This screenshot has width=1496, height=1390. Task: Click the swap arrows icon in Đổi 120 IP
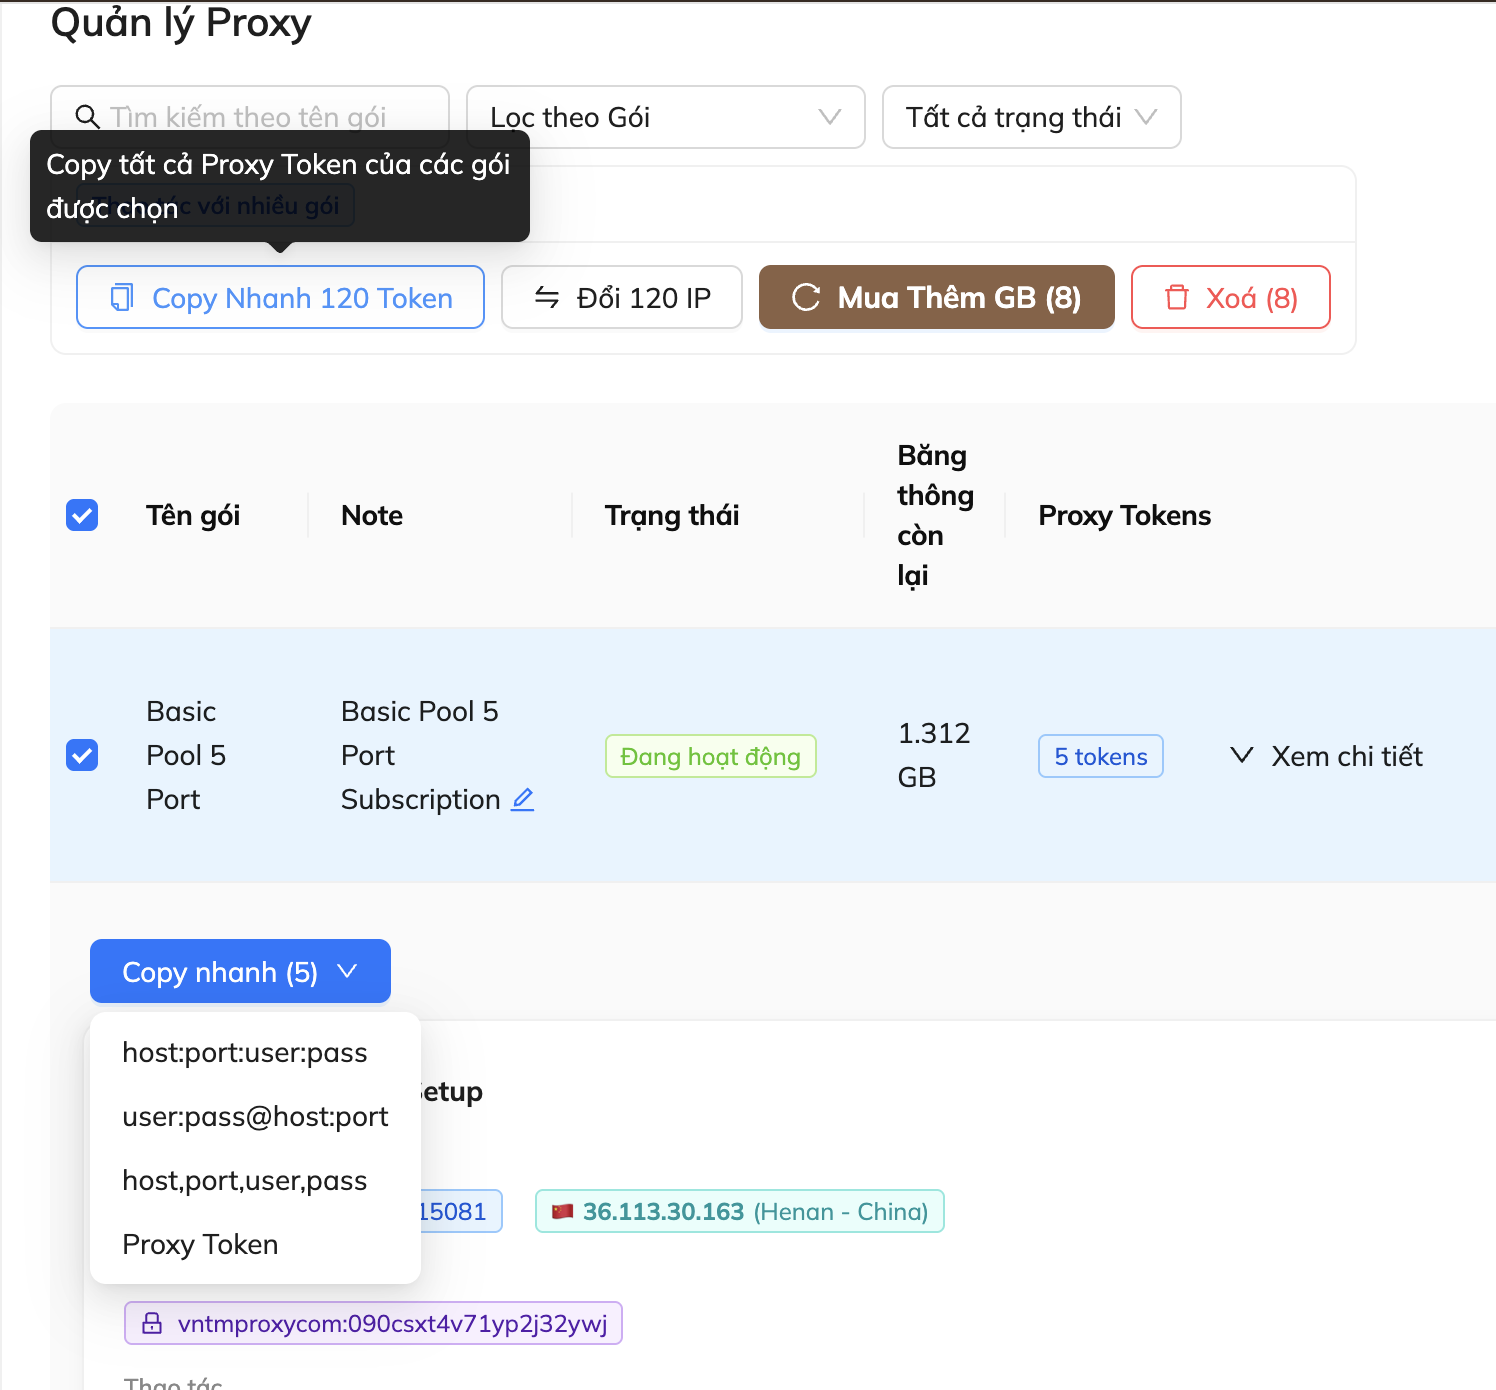click(x=547, y=297)
